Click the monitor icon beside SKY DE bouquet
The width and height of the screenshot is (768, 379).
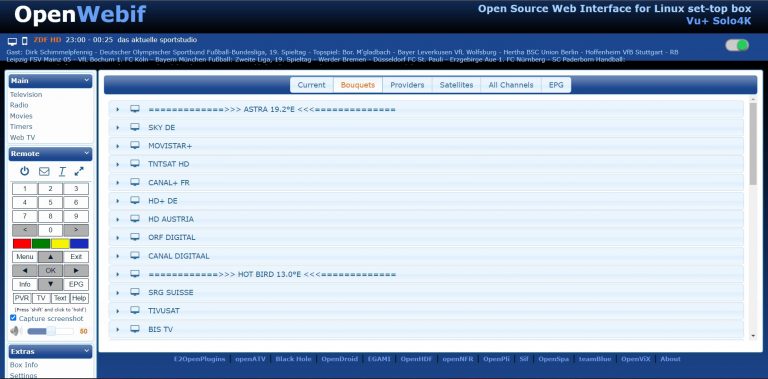[x=135, y=127]
